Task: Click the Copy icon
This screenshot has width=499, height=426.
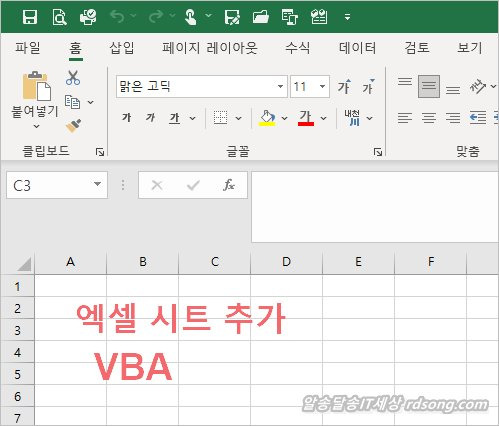Action: click(x=72, y=102)
